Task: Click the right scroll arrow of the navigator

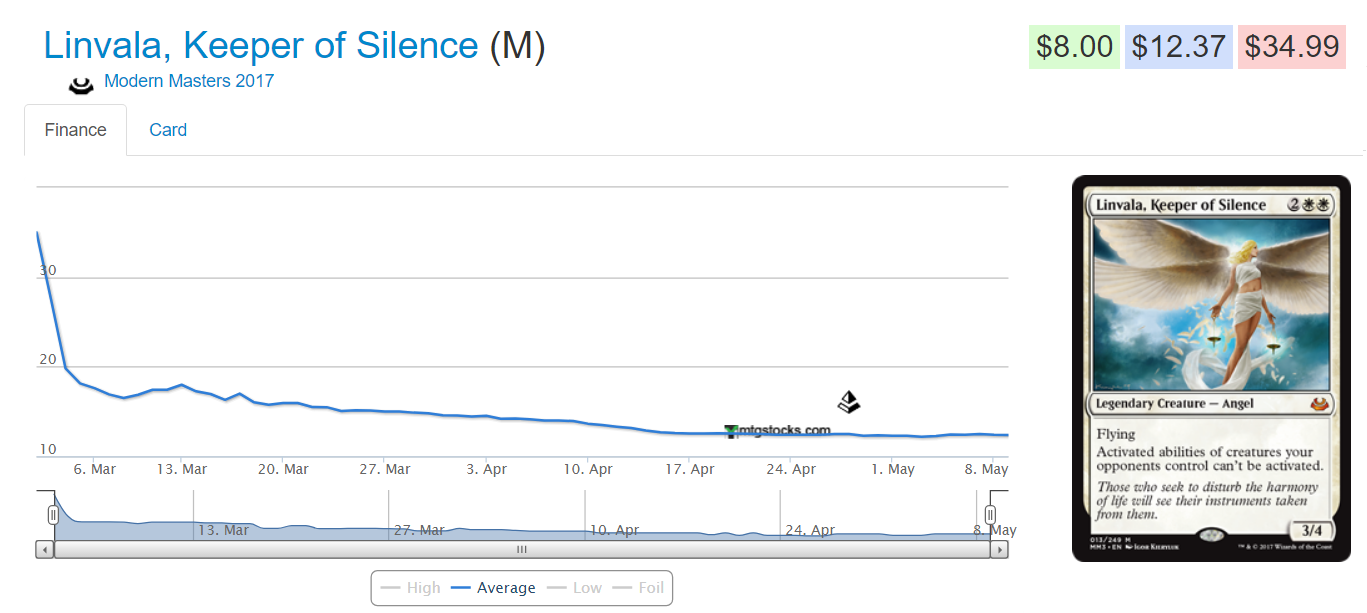Action: click(x=1000, y=549)
